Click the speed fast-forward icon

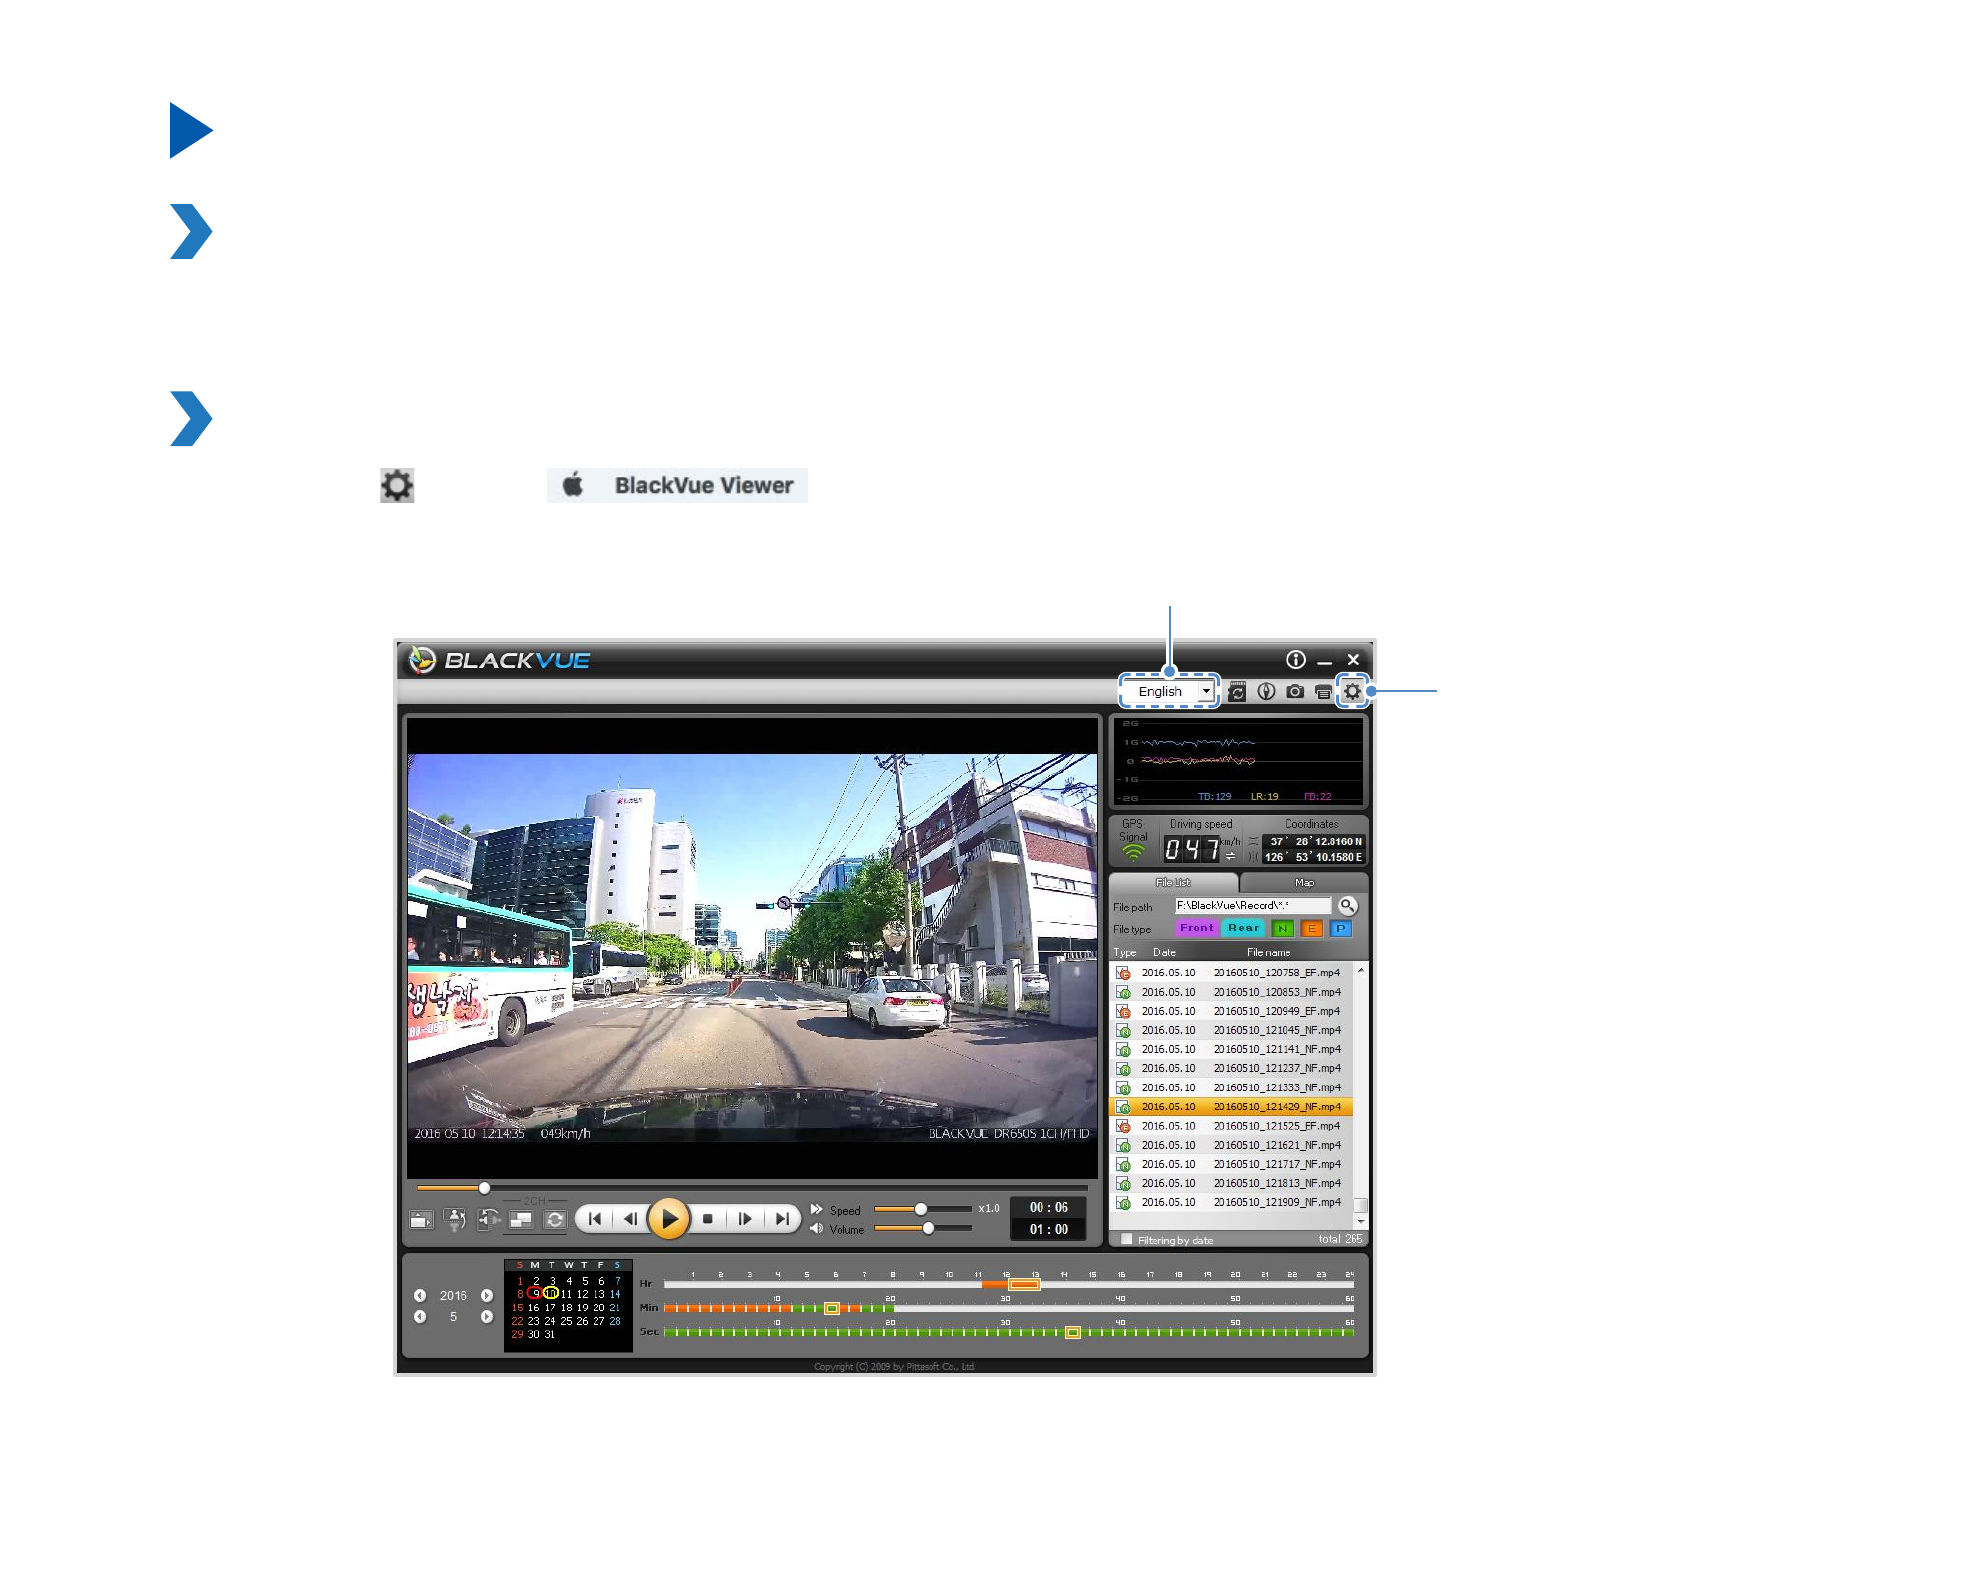(817, 1209)
